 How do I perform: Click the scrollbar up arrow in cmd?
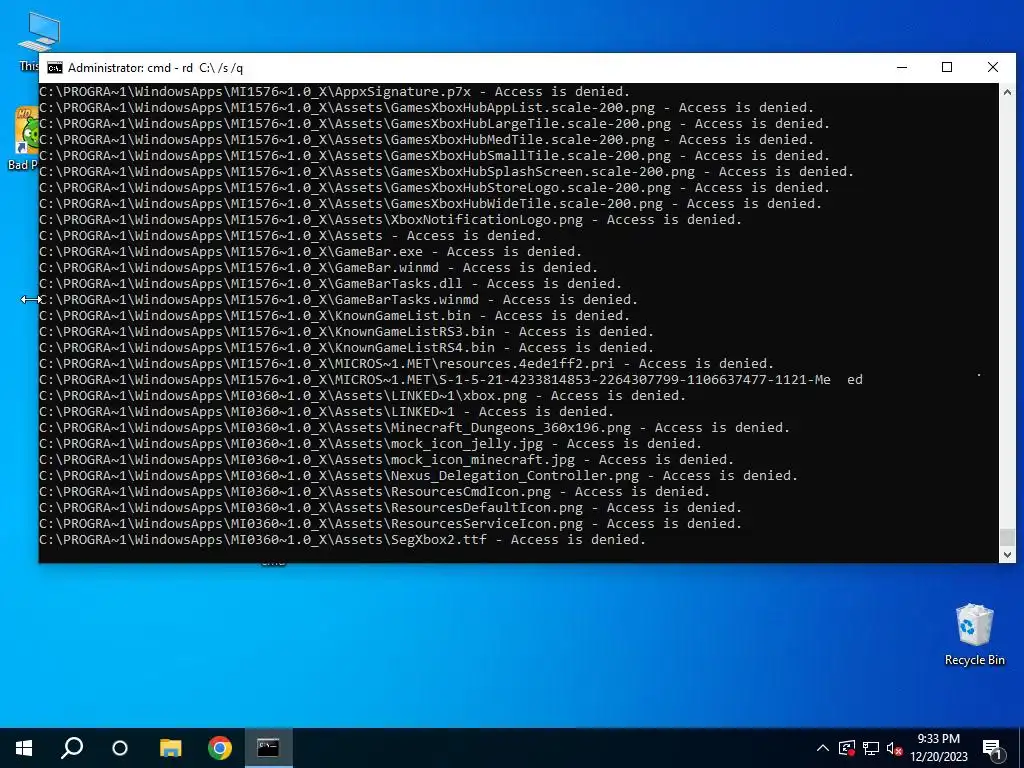pos(1007,92)
